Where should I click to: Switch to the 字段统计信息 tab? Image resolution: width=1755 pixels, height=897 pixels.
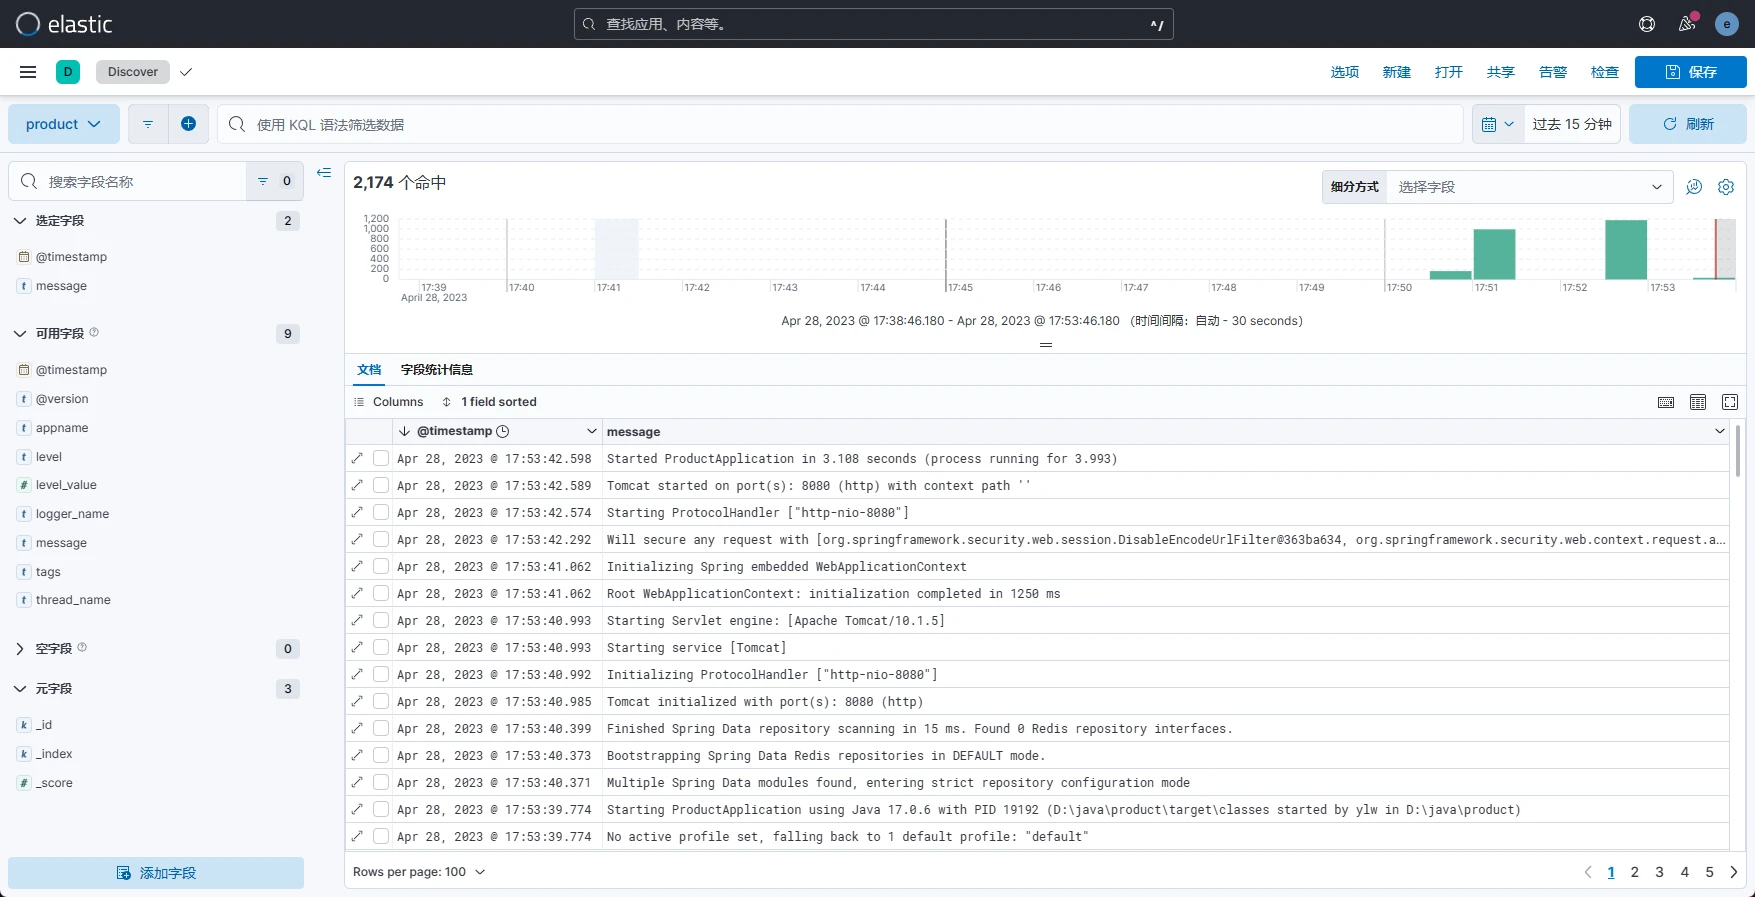[437, 370]
